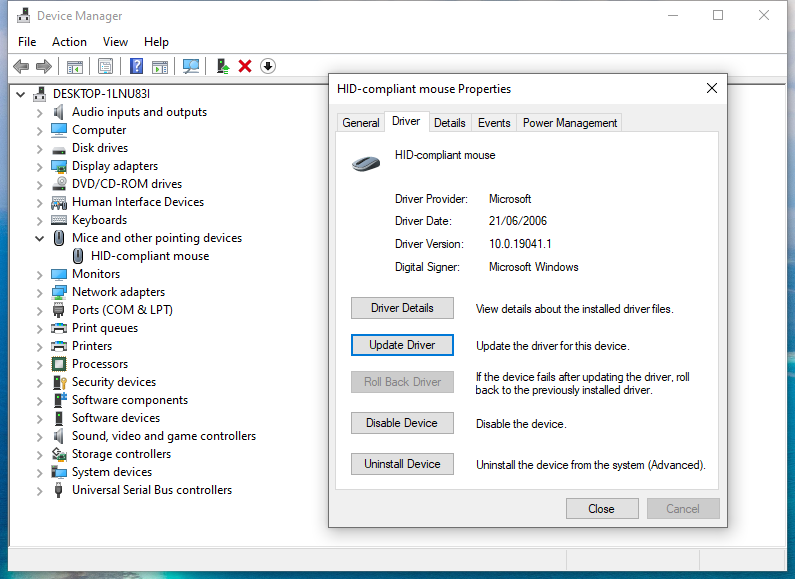Click the Disable device down-arrow icon
The height and width of the screenshot is (579, 795).
268,66
